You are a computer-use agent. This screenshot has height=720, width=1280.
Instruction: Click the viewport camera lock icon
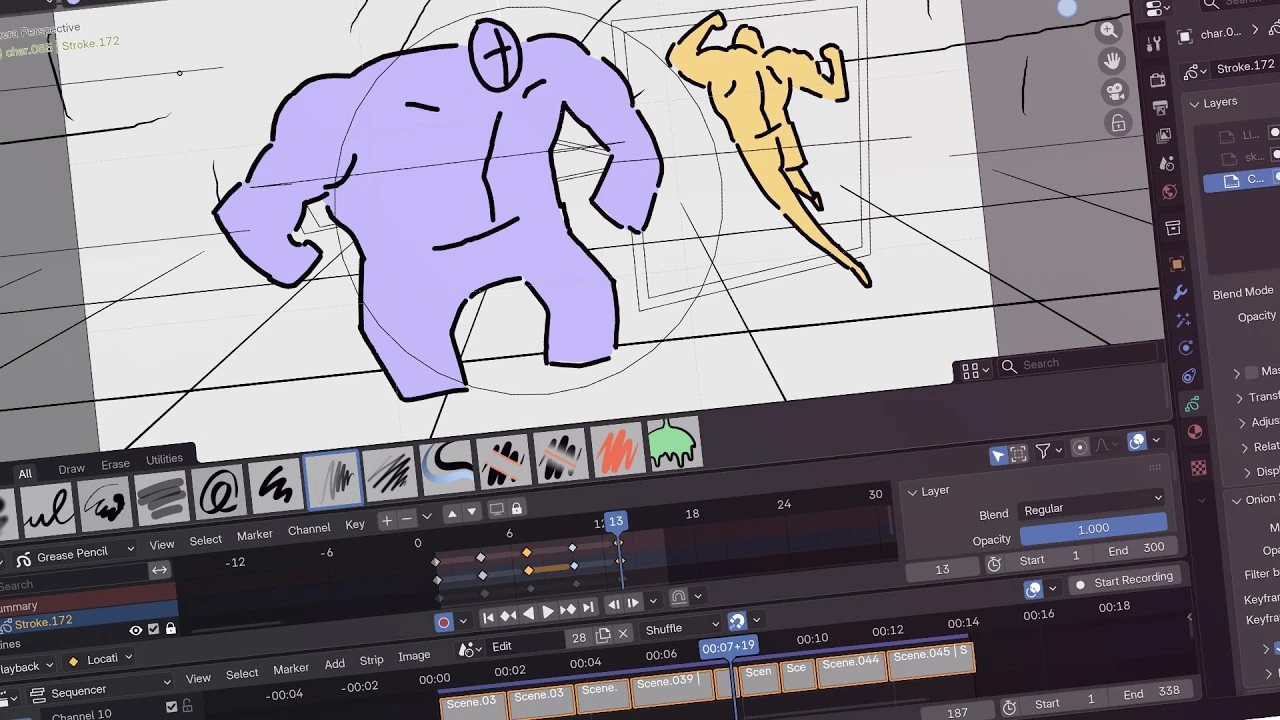1118,123
